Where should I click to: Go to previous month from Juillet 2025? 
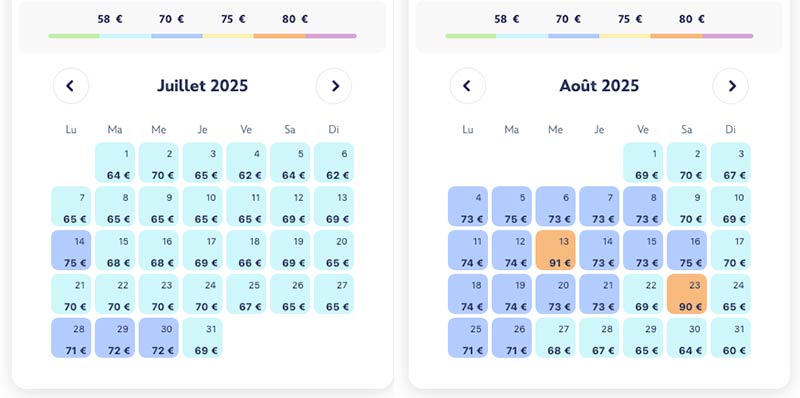point(71,86)
